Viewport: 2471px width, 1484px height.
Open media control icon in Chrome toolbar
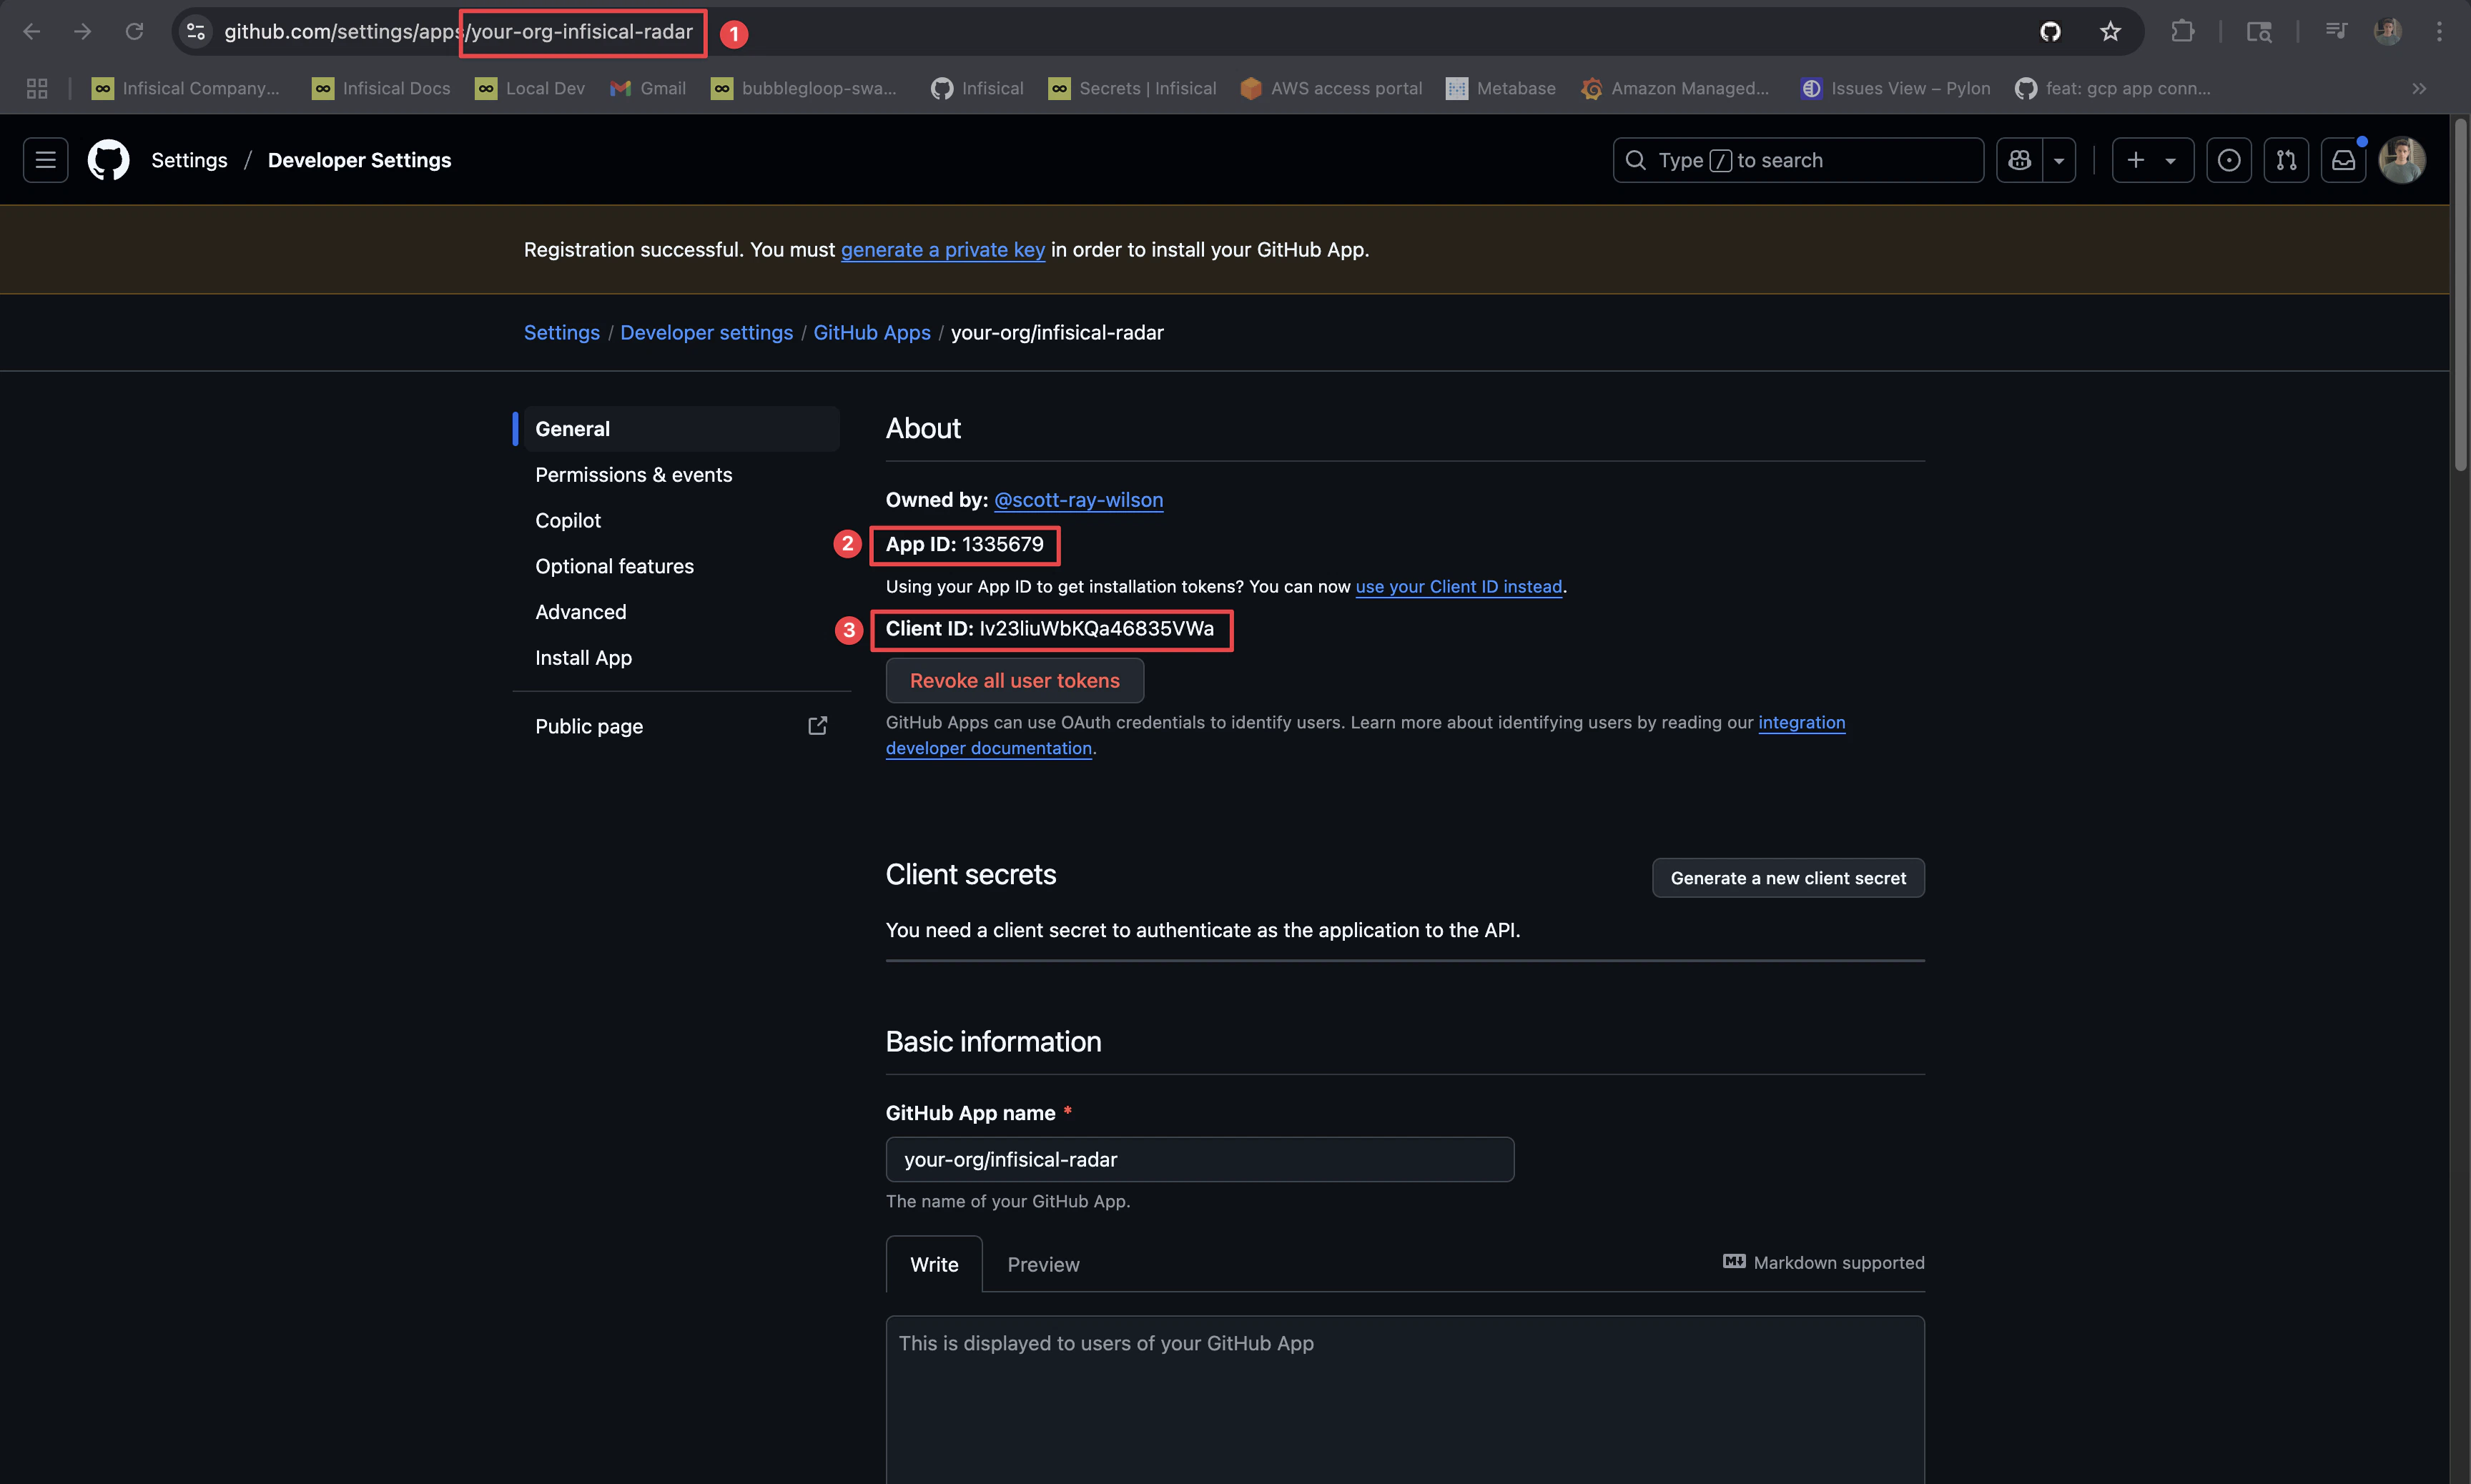2335,32
